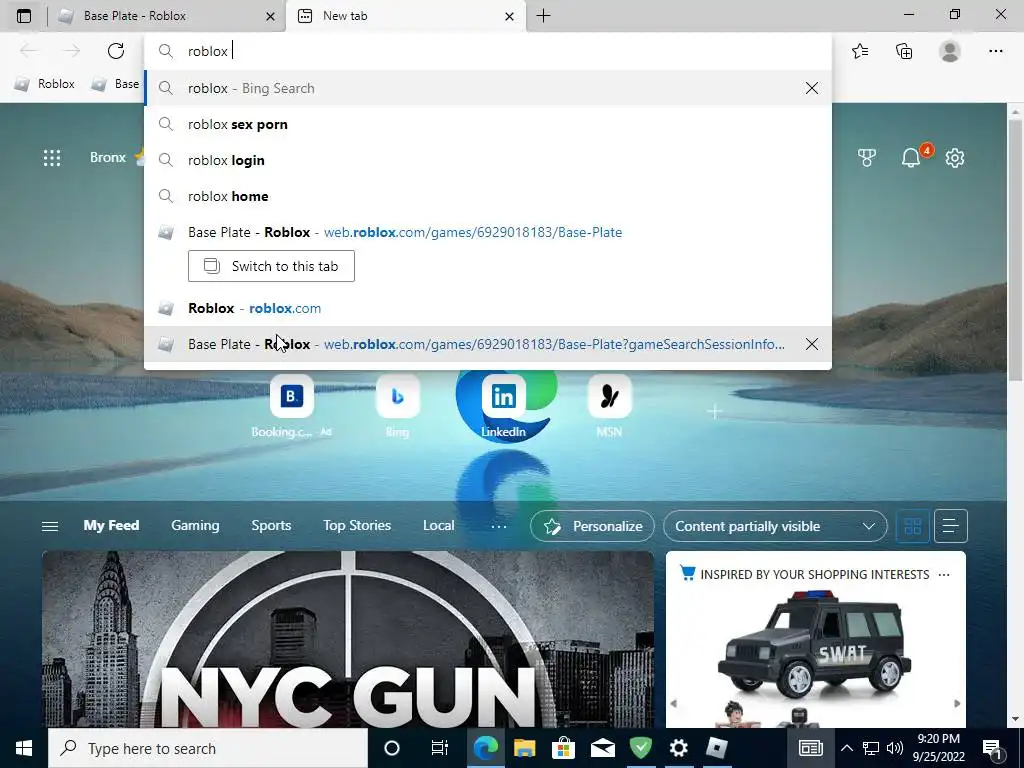Open the Collections icon
This screenshot has height=768, width=1024.
pos(904,51)
